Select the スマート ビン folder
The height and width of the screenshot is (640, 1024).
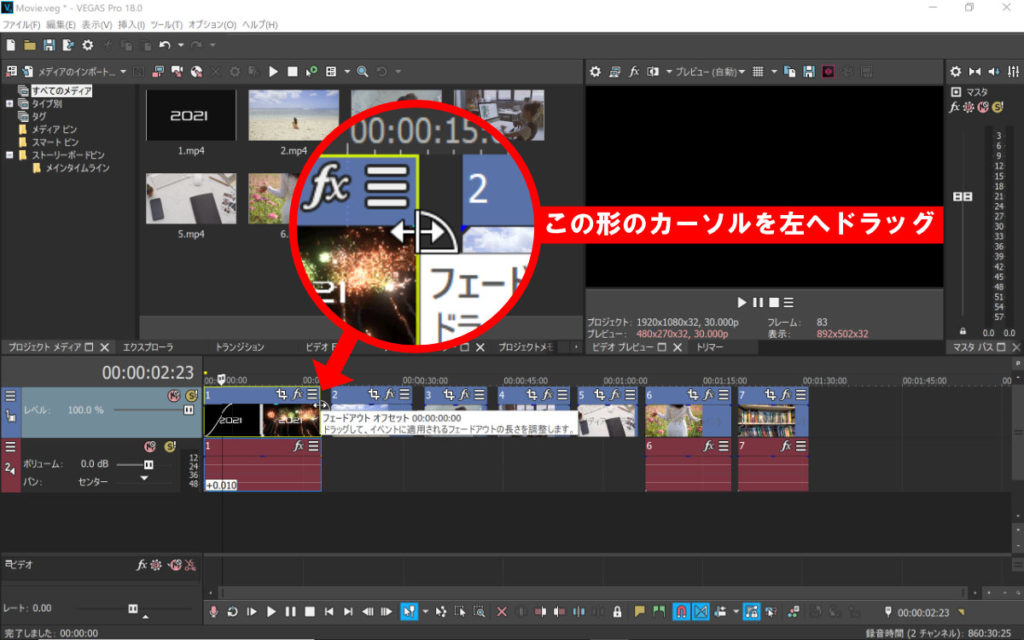point(54,142)
